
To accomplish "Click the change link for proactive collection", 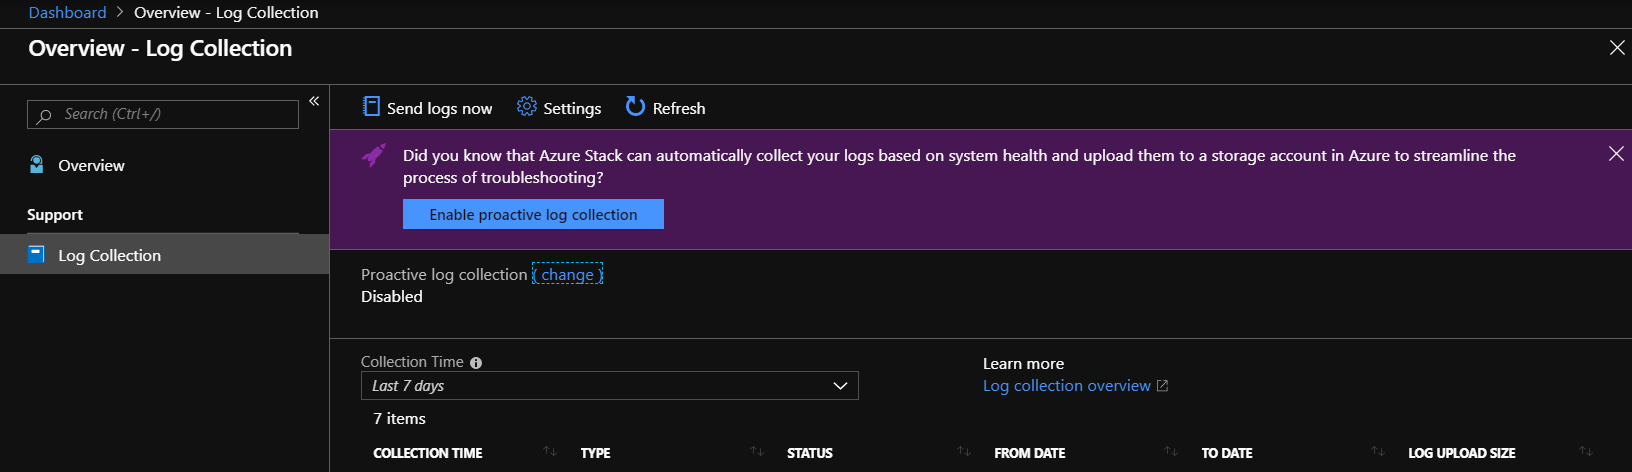I will (567, 275).
